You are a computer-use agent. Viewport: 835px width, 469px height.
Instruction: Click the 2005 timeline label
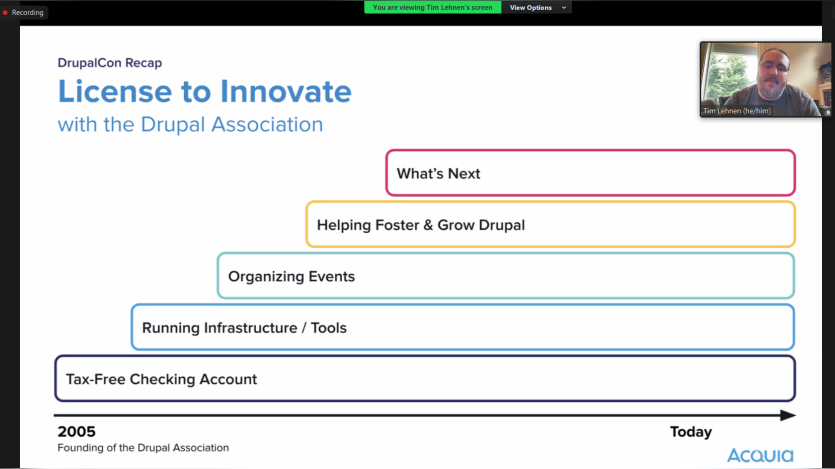77,431
